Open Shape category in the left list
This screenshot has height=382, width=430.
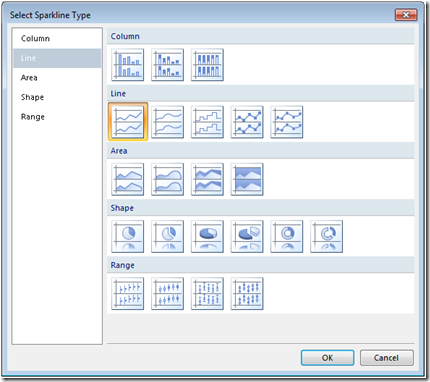[57, 97]
